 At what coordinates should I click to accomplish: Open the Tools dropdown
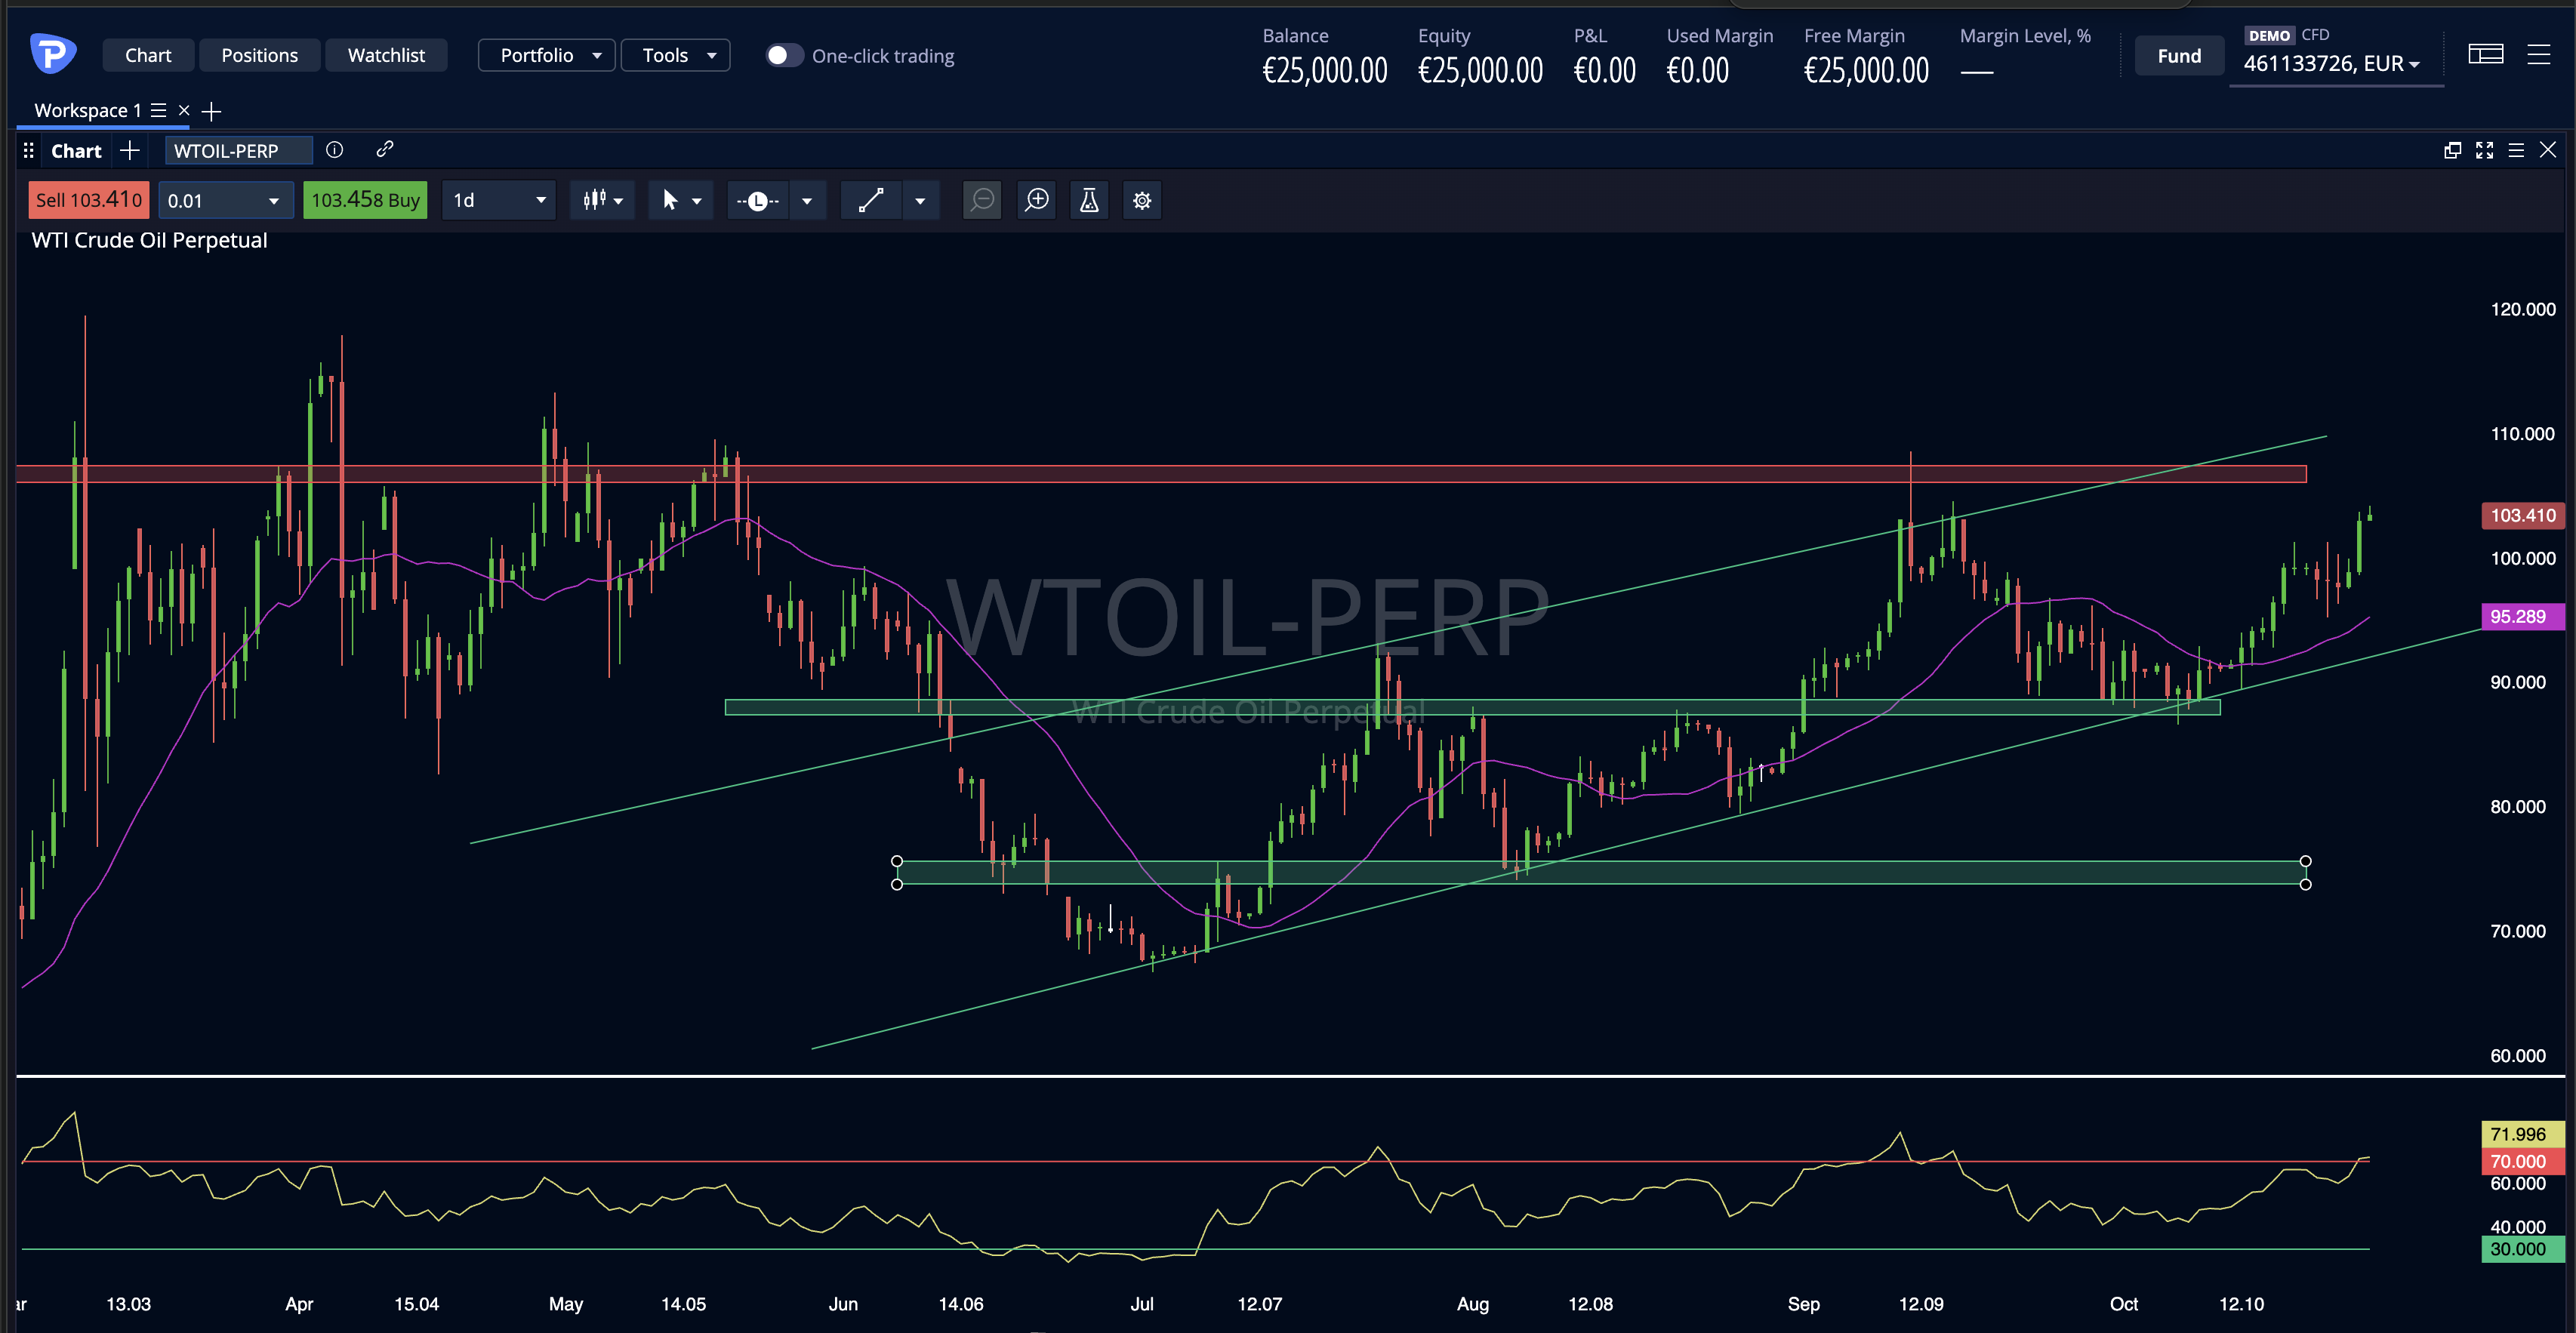[x=675, y=55]
